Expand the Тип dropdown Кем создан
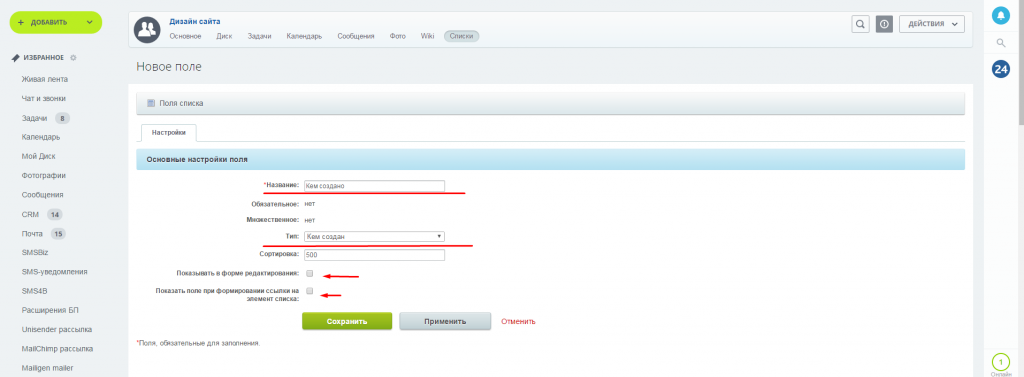The height and width of the screenshot is (377, 1024). tap(374, 237)
